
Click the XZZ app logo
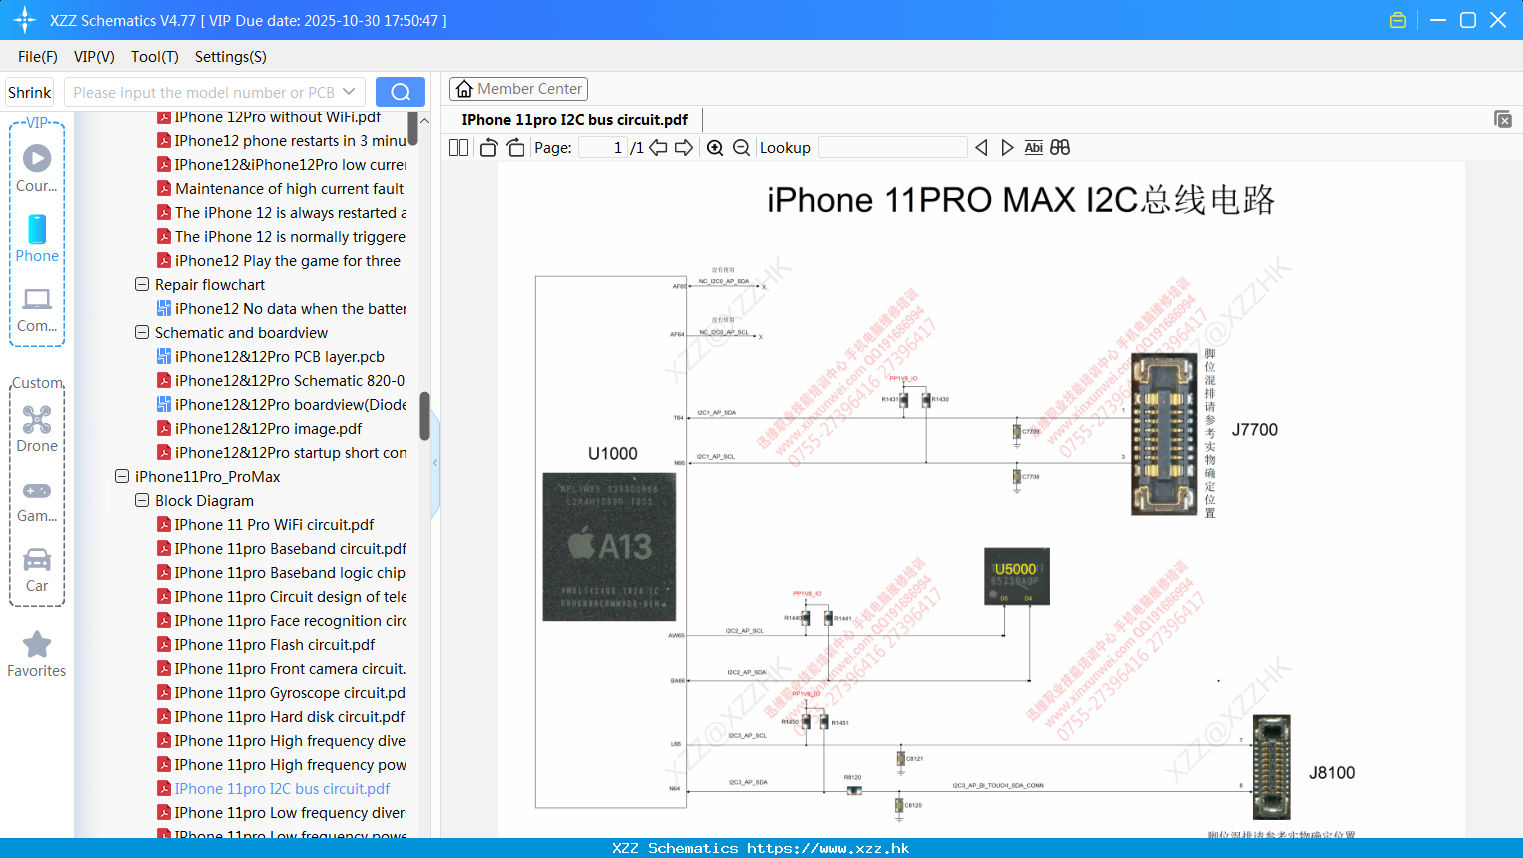25,20
